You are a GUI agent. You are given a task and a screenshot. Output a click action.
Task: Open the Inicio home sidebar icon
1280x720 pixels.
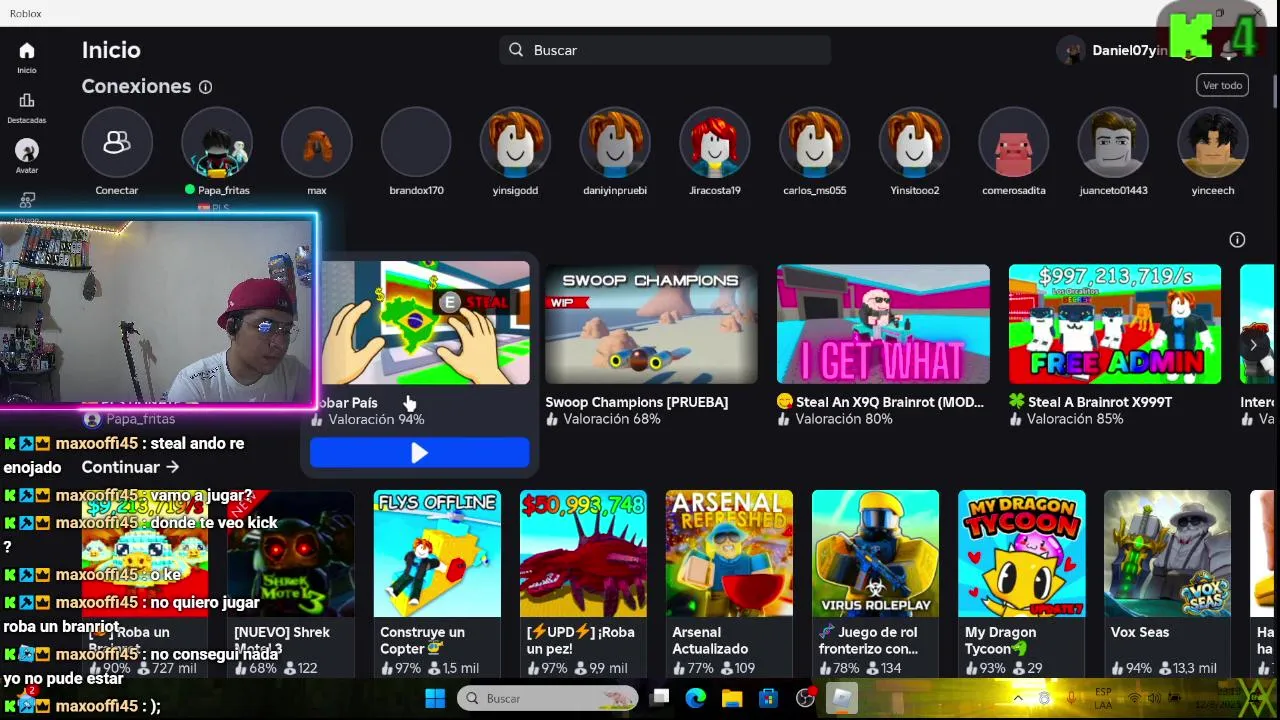pos(27,51)
